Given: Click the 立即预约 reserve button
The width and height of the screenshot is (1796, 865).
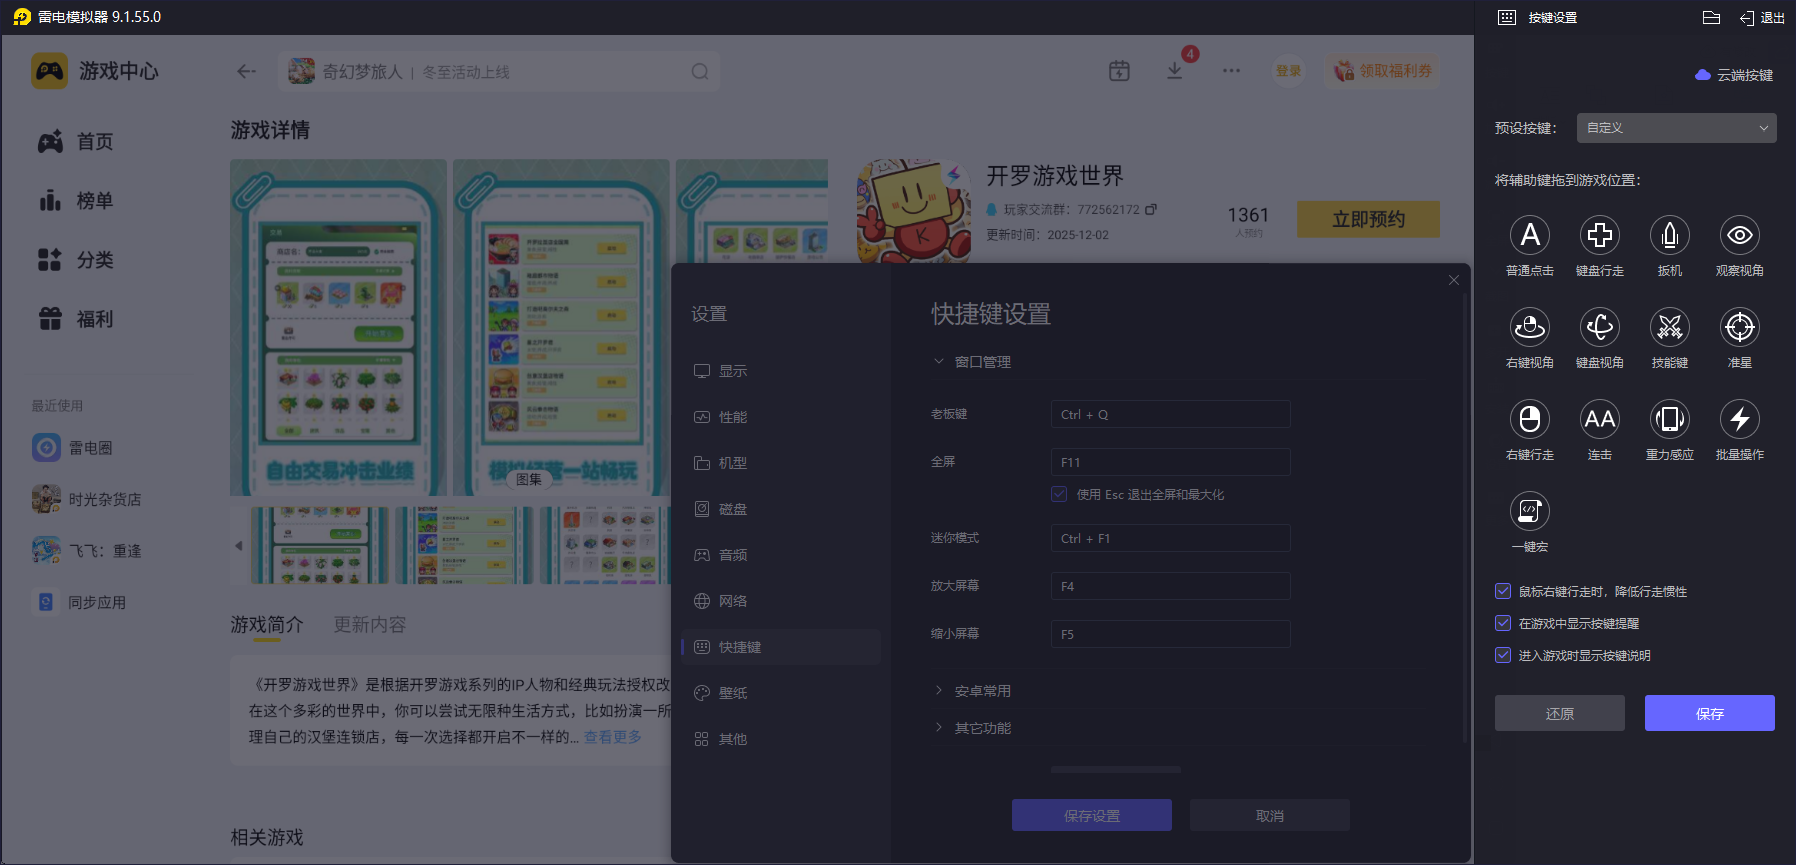Looking at the screenshot, I should pyautogui.click(x=1368, y=219).
